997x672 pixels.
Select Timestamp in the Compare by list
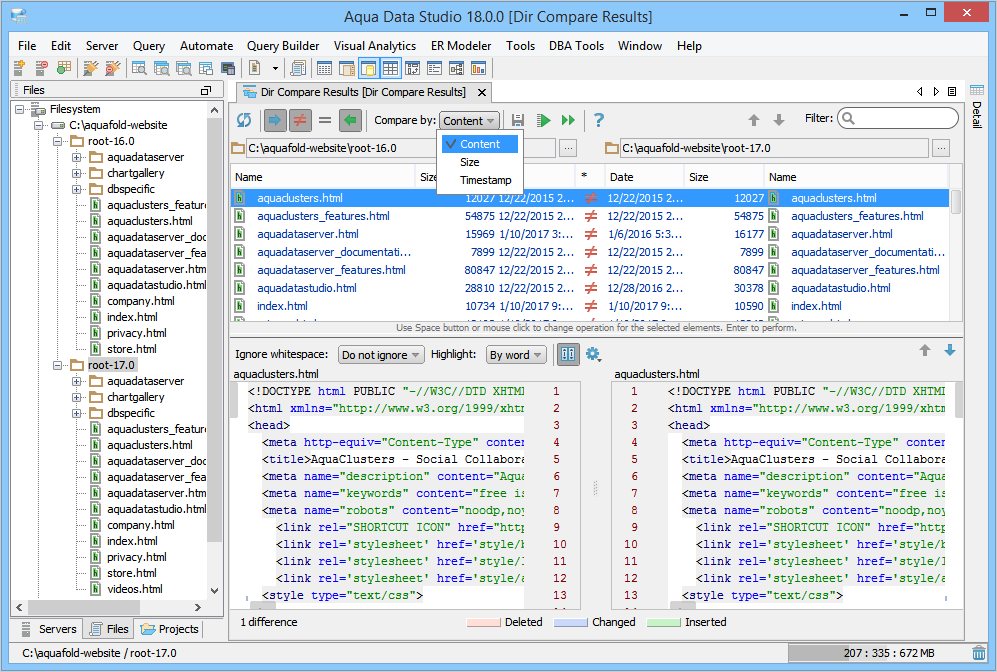click(480, 180)
